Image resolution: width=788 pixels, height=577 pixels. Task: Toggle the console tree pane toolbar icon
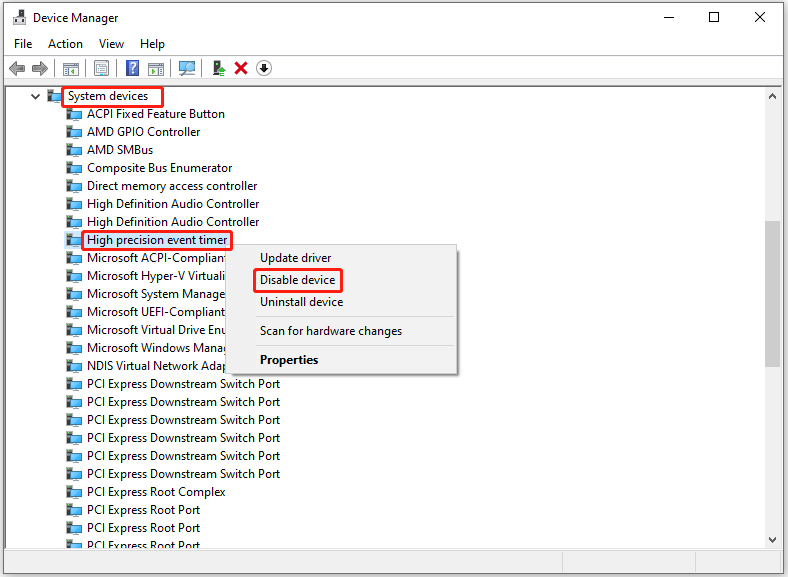tap(71, 68)
